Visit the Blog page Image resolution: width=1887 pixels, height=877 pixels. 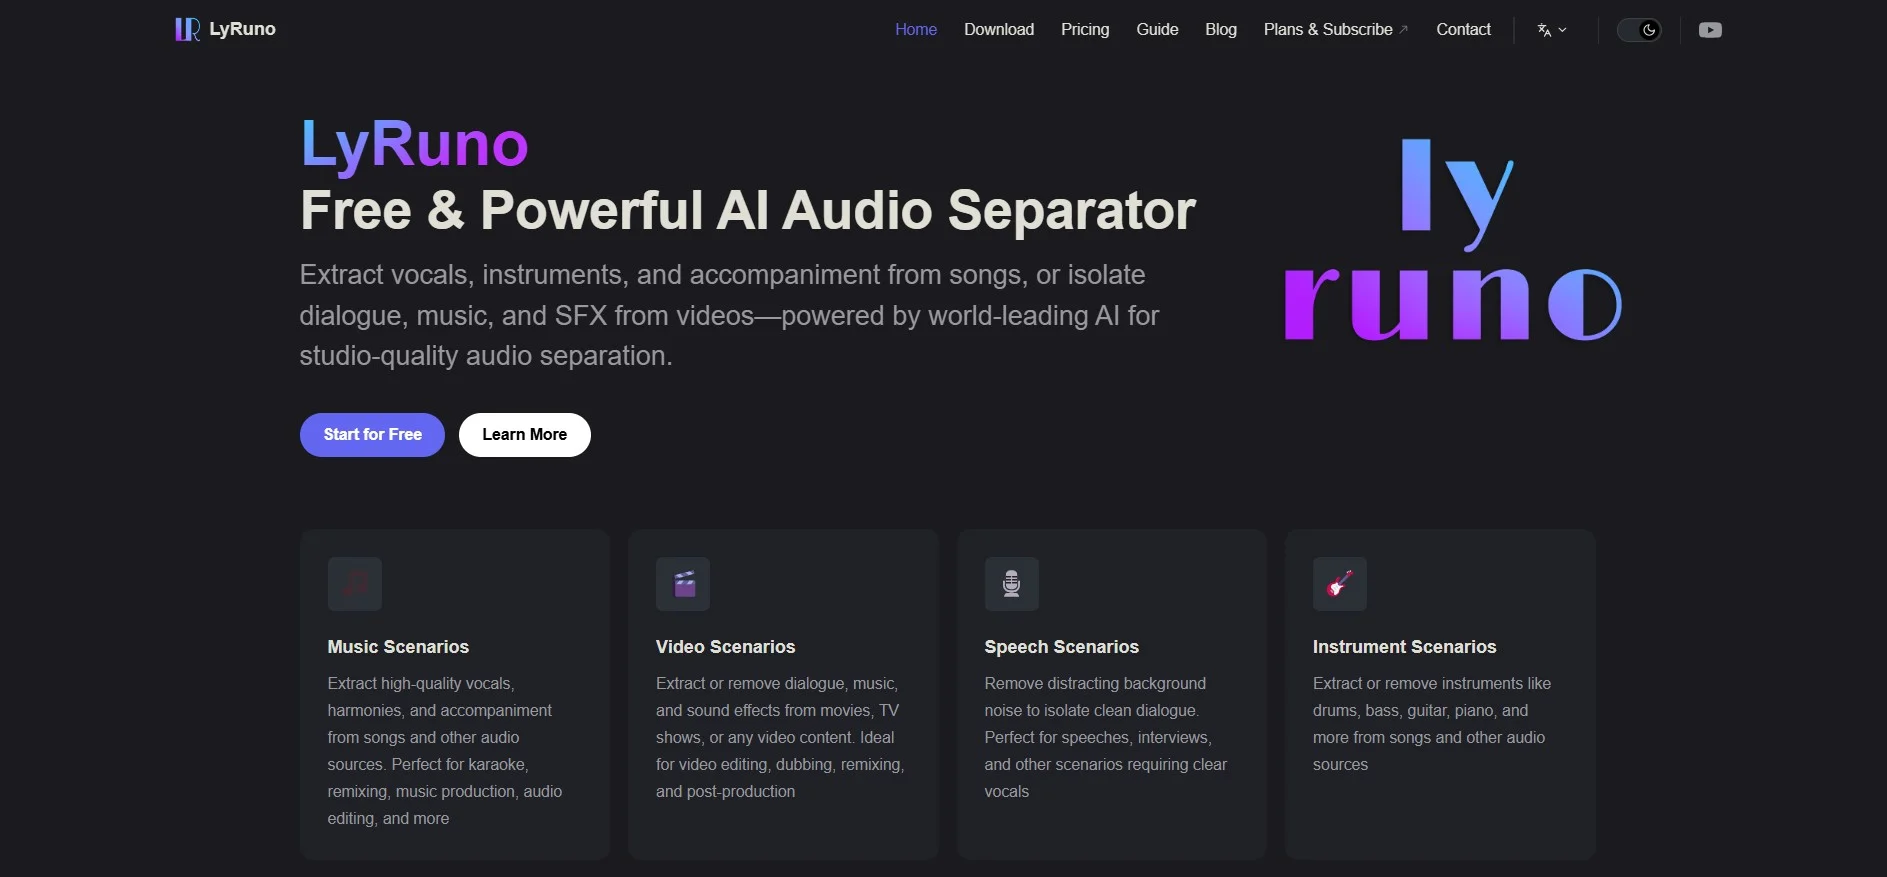[x=1220, y=30]
